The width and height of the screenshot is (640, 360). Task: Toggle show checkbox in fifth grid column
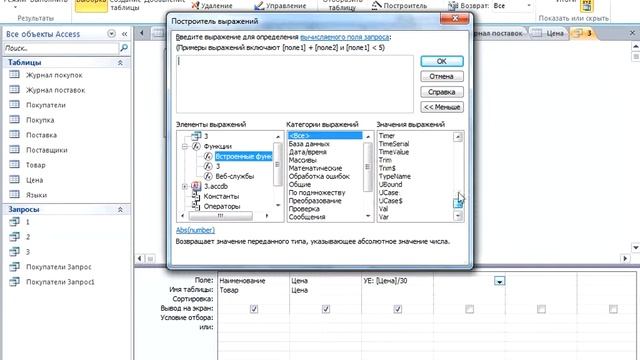[x=541, y=309]
